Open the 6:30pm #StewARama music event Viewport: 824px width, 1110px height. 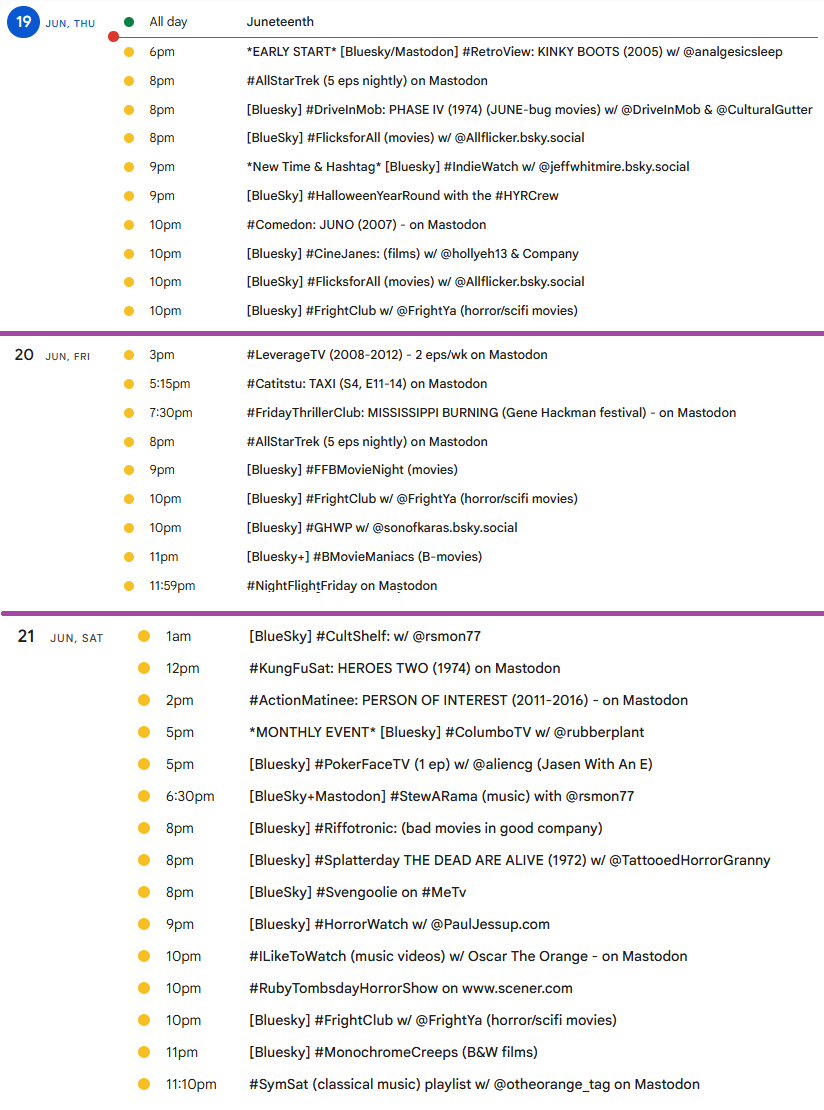point(441,796)
